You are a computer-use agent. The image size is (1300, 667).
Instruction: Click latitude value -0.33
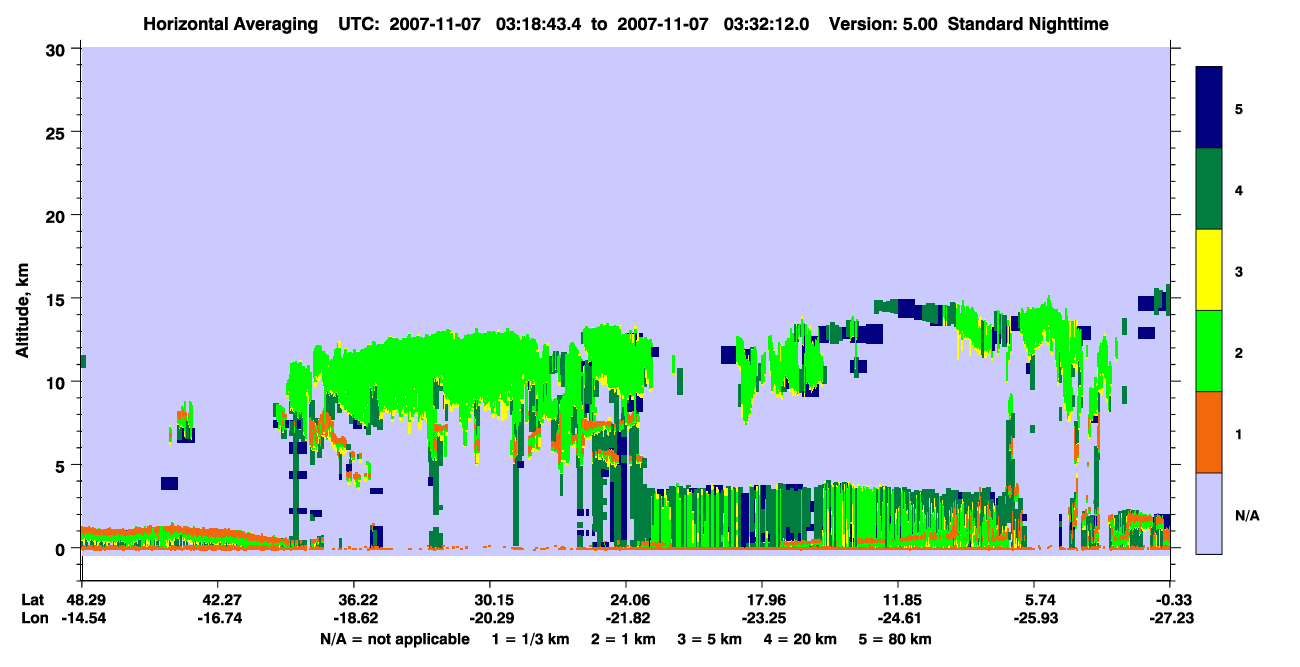coord(1170,600)
